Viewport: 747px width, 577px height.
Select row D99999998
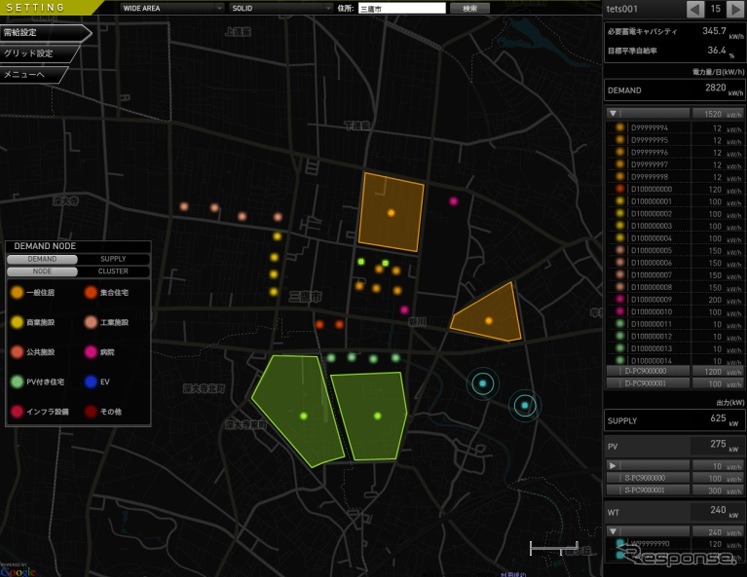click(x=675, y=177)
